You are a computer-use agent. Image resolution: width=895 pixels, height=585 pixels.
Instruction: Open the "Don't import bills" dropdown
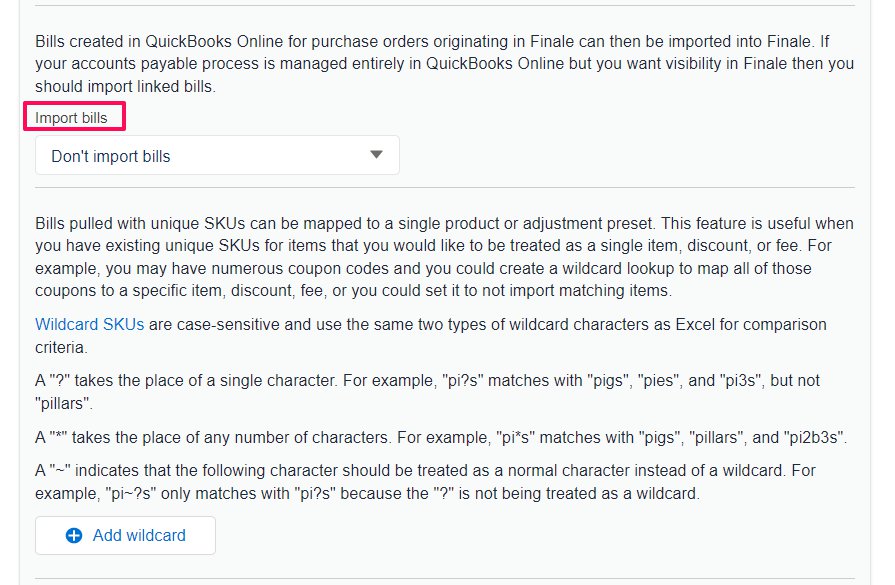pos(217,155)
